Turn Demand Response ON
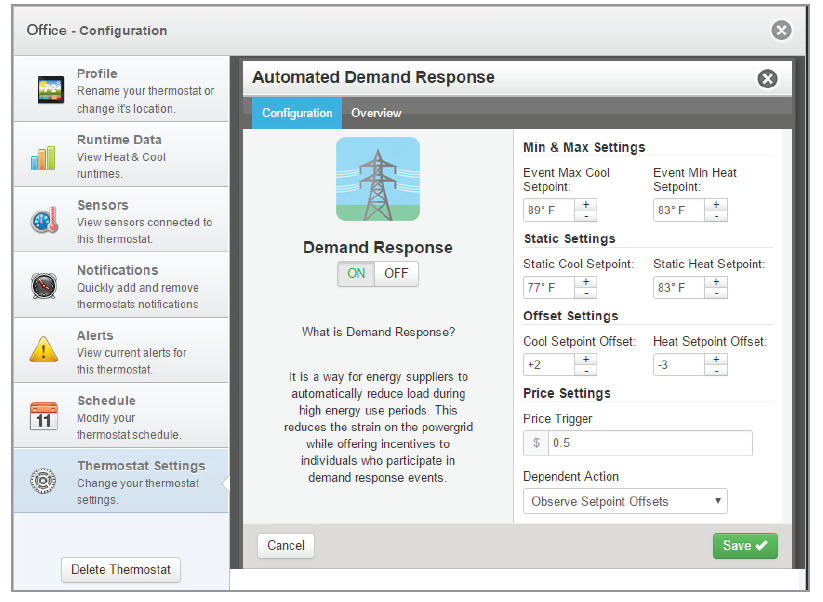The height and width of the screenshot is (602, 823). [356, 273]
